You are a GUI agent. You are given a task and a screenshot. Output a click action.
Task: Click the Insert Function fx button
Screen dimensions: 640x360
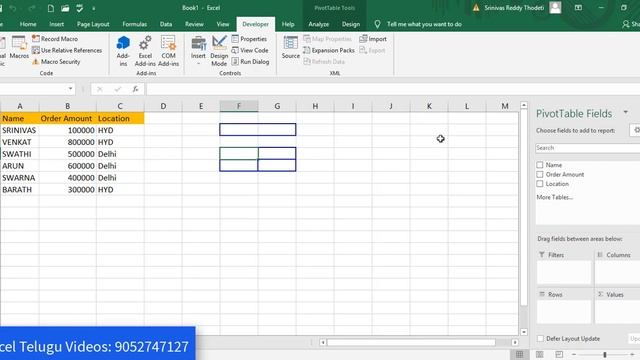(x=135, y=89)
